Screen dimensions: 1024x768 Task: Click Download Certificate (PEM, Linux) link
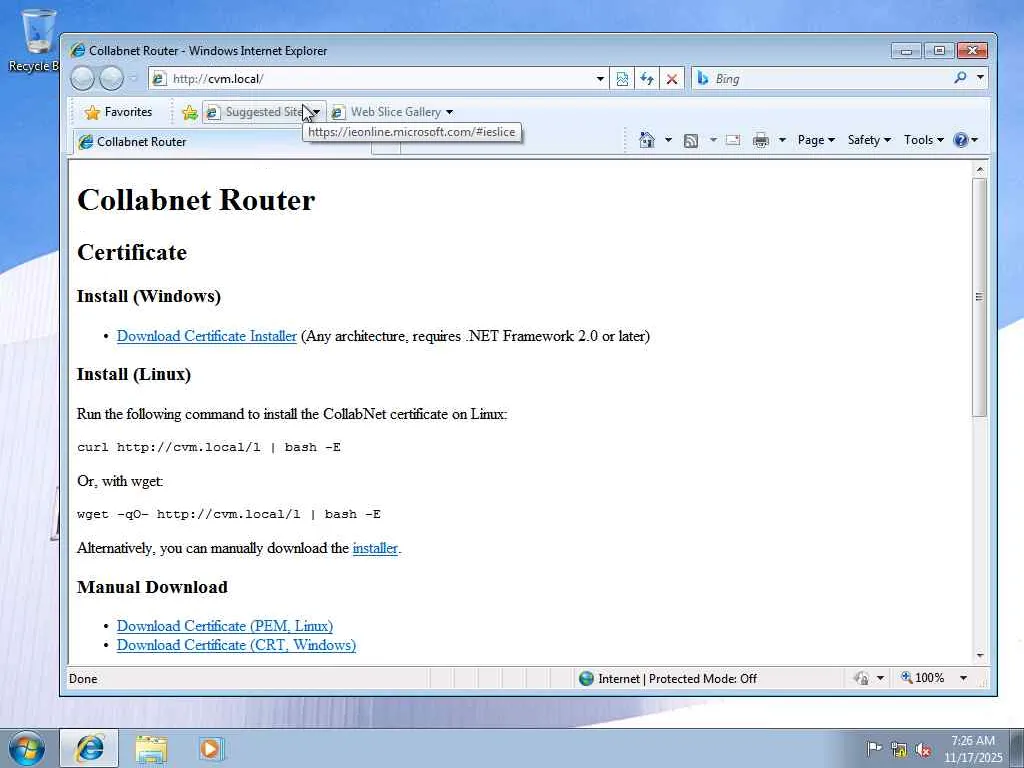[x=225, y=626]
